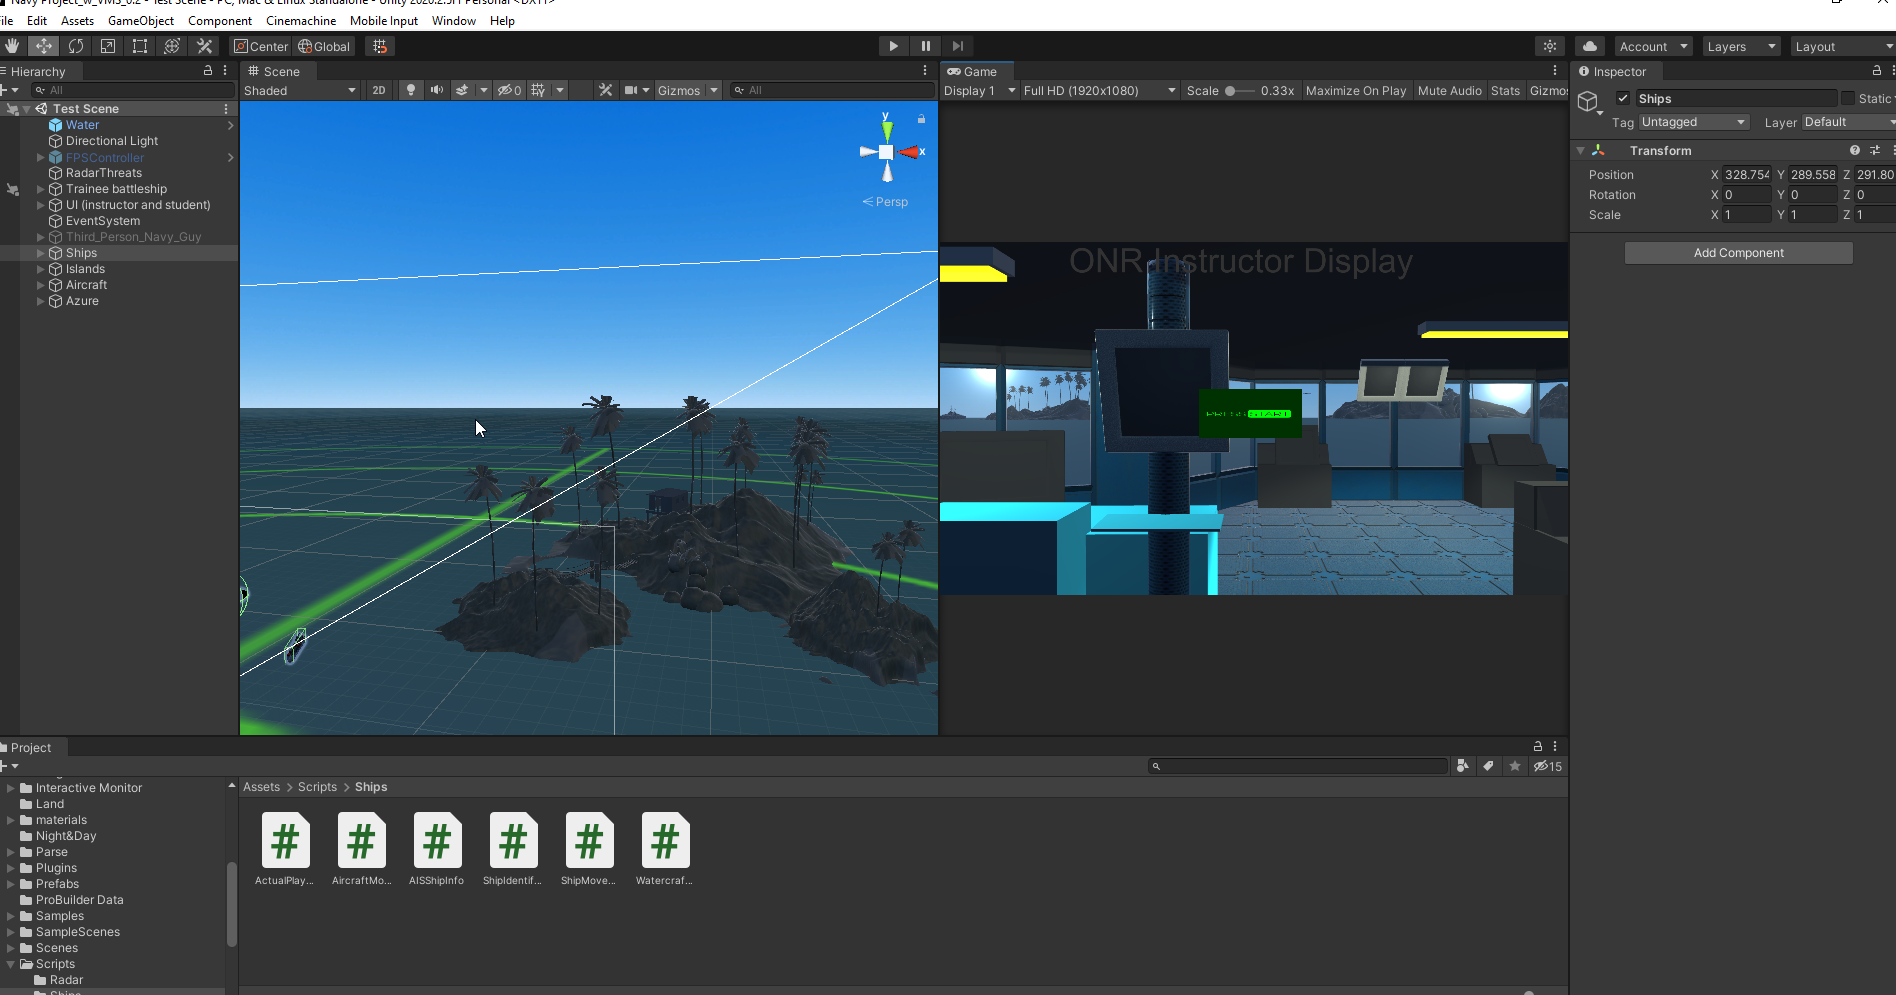Expand the Islands hierarchy item
Viewport: 1896px width, 995px height.
(x=41, y=269)
